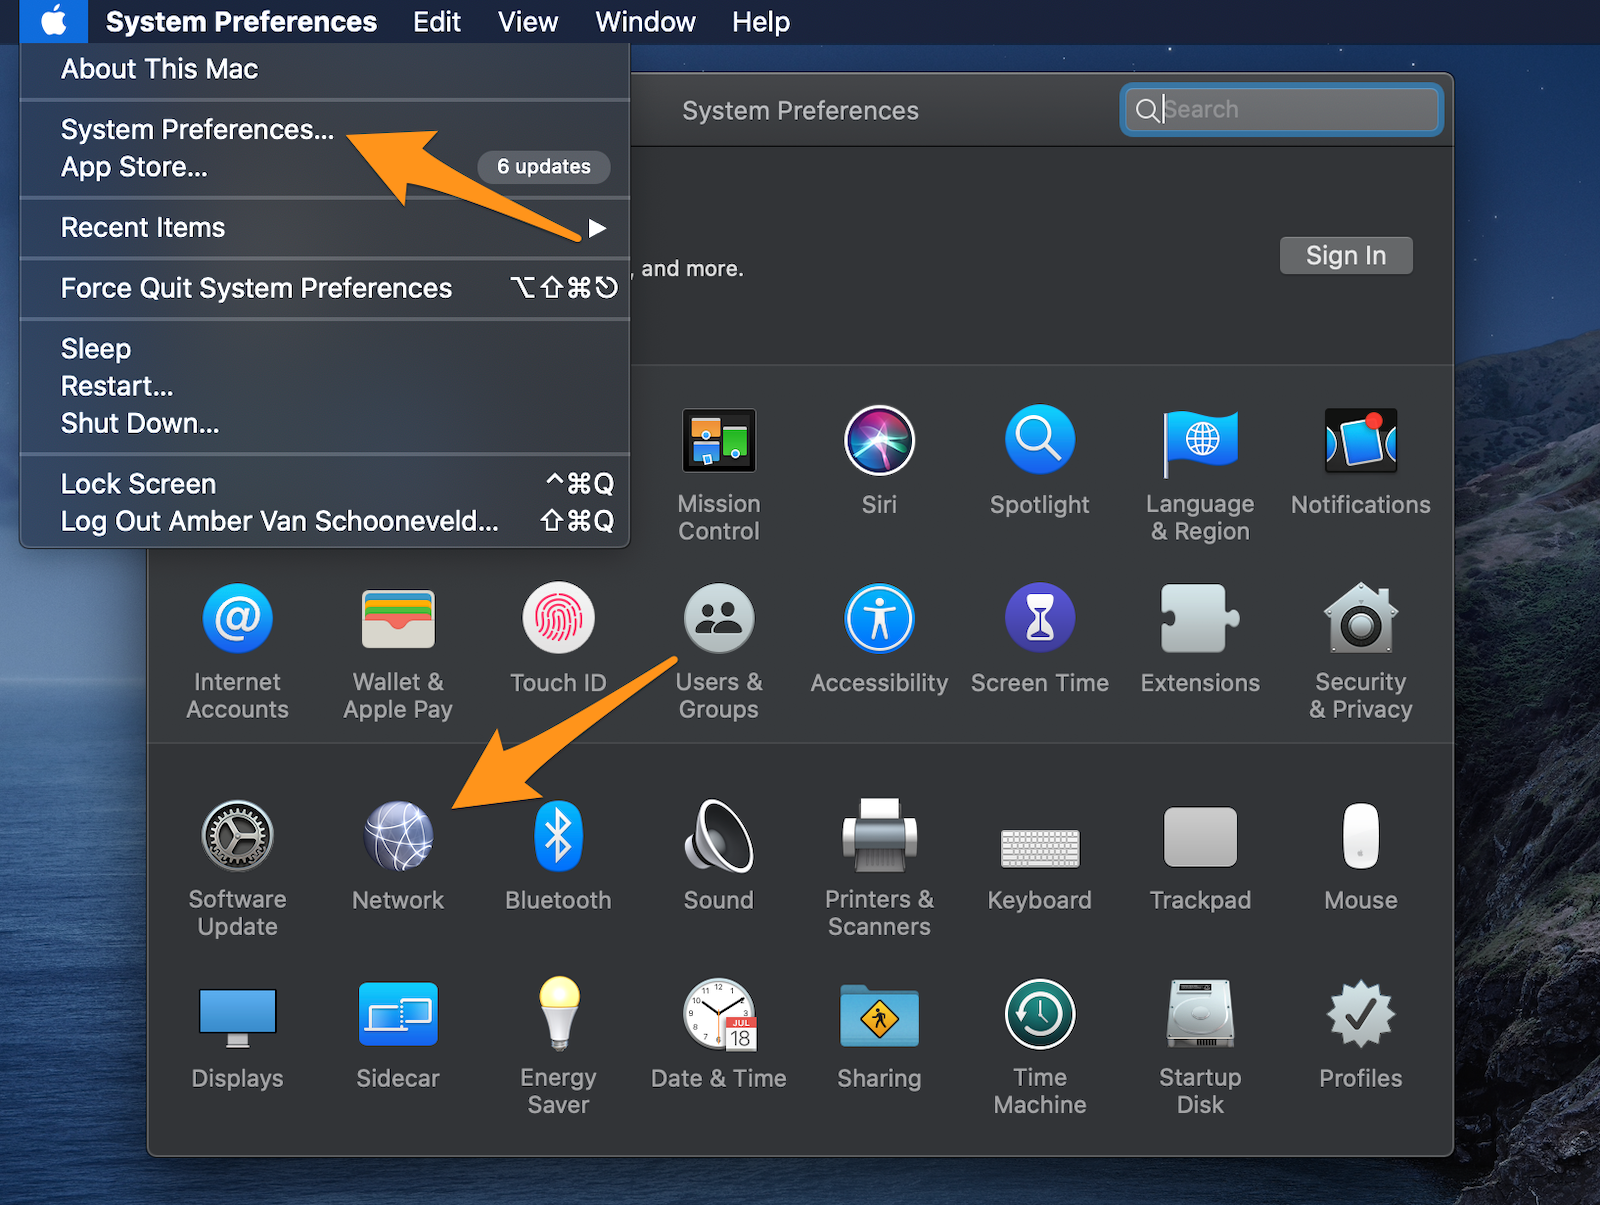Choose Log Out Amber Van Schooneveld…

325,521
